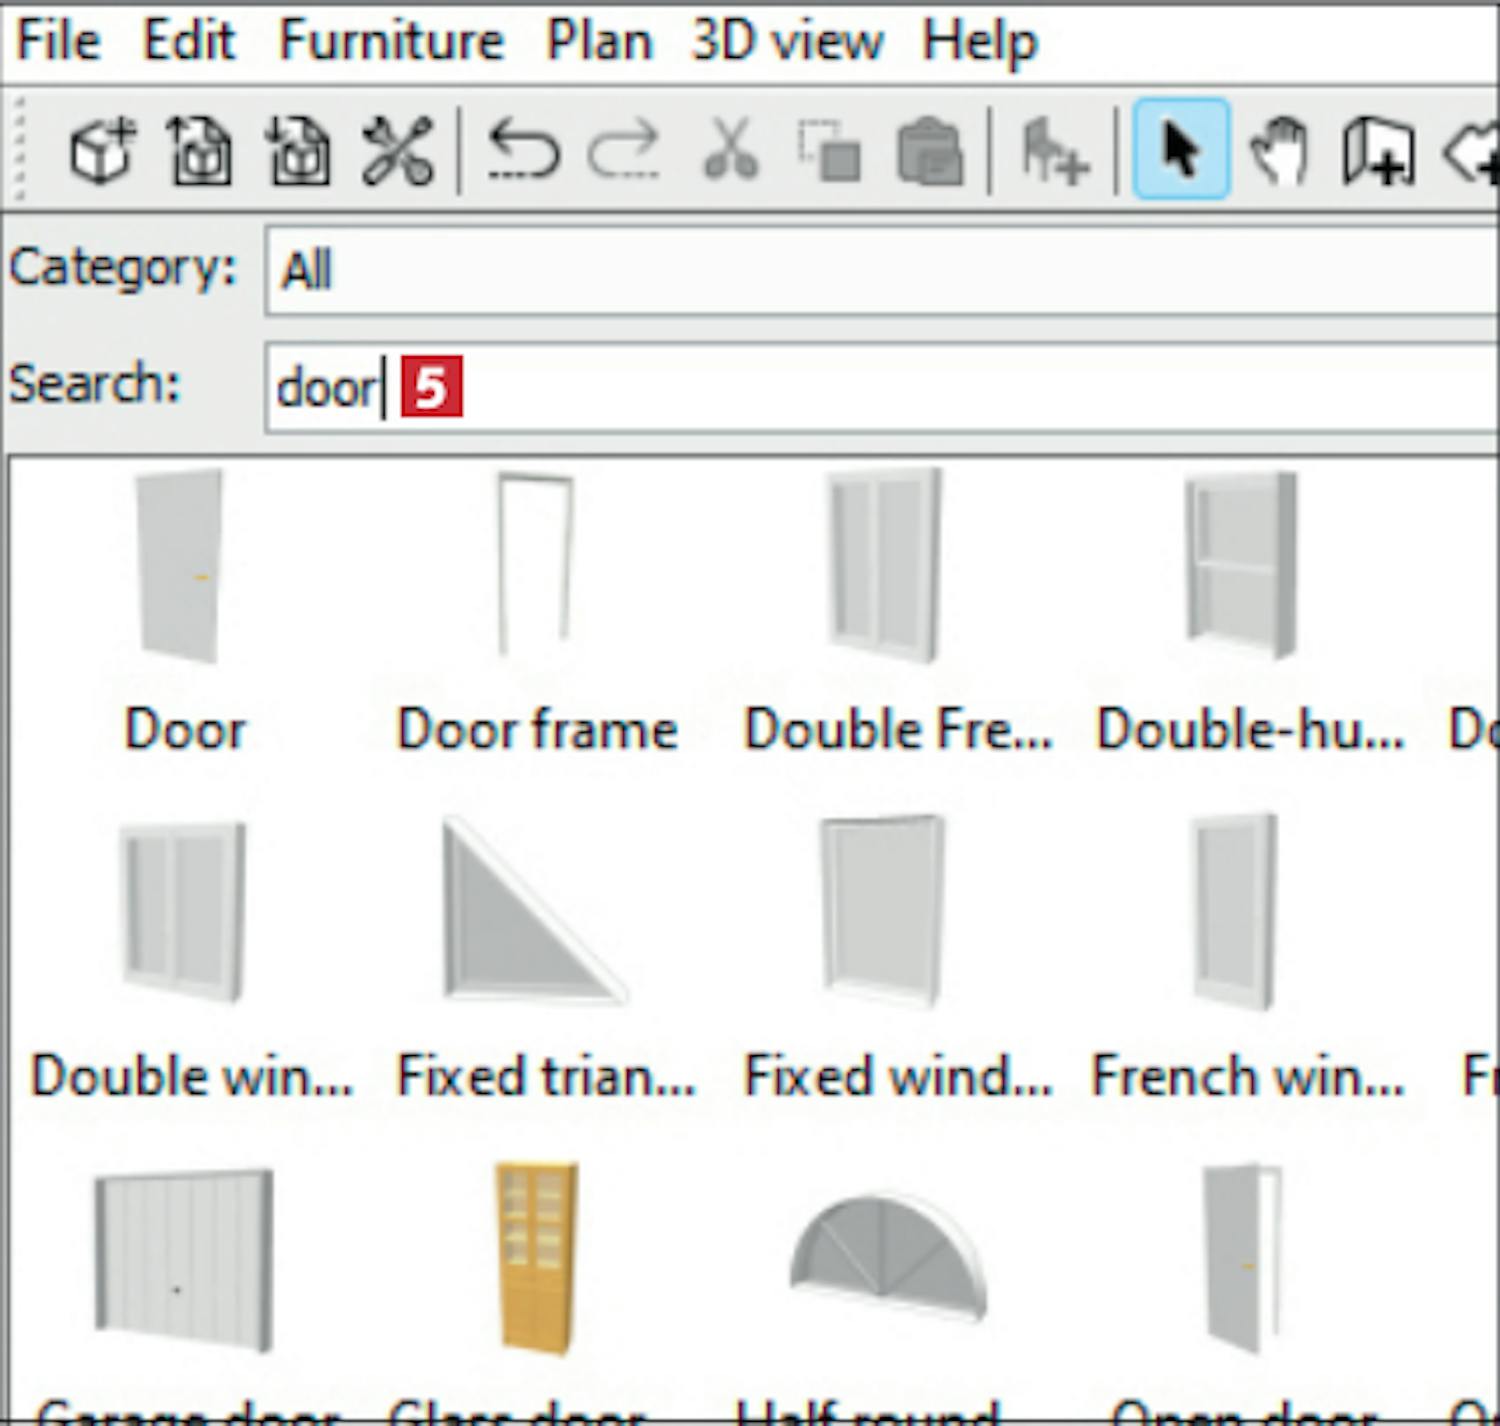Screen dimensions: 1500x1426
Task: Click the Save home toolbar icon
Action: click(x=298, y=151)
